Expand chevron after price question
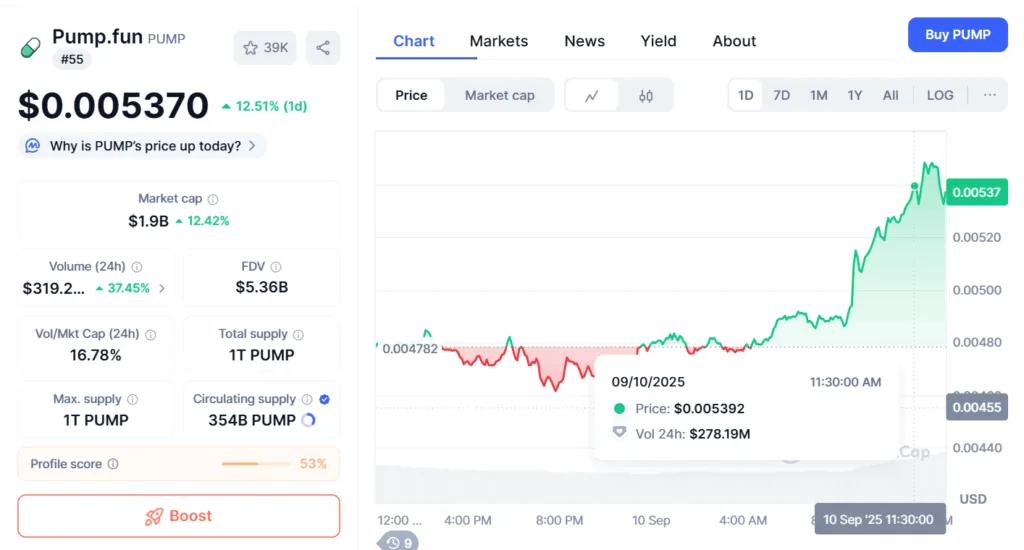This screenshot has height=550, width=1024. pyautogui.click(x=252, y=146)
